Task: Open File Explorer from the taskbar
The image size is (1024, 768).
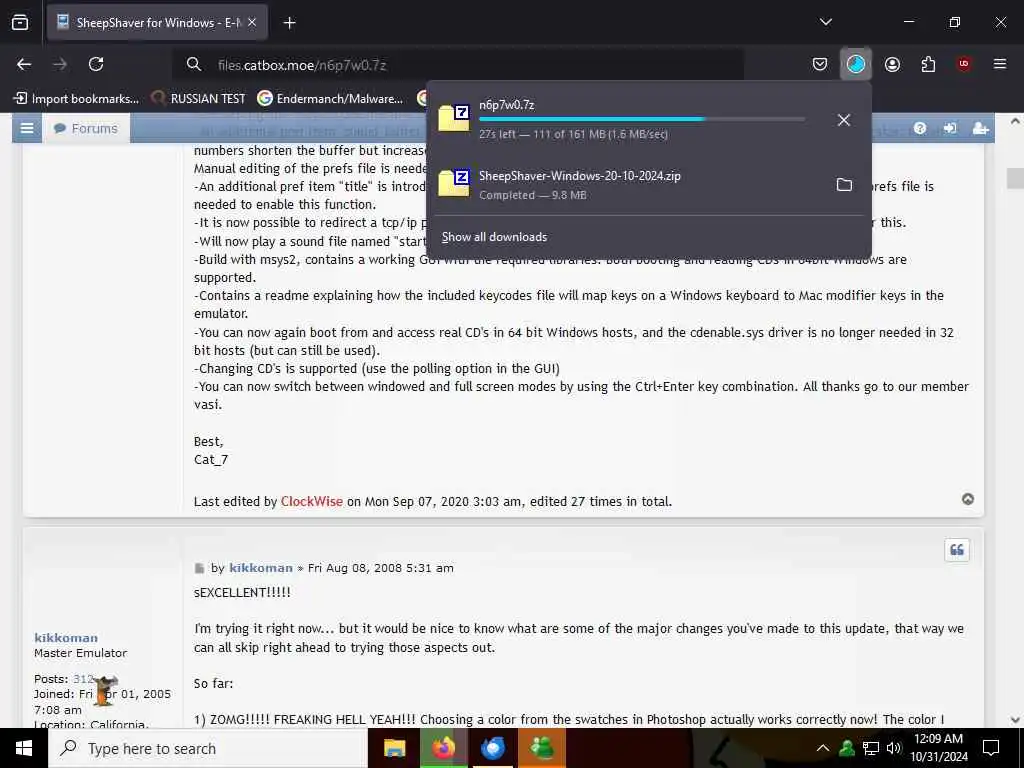Action: pos(394,748)
